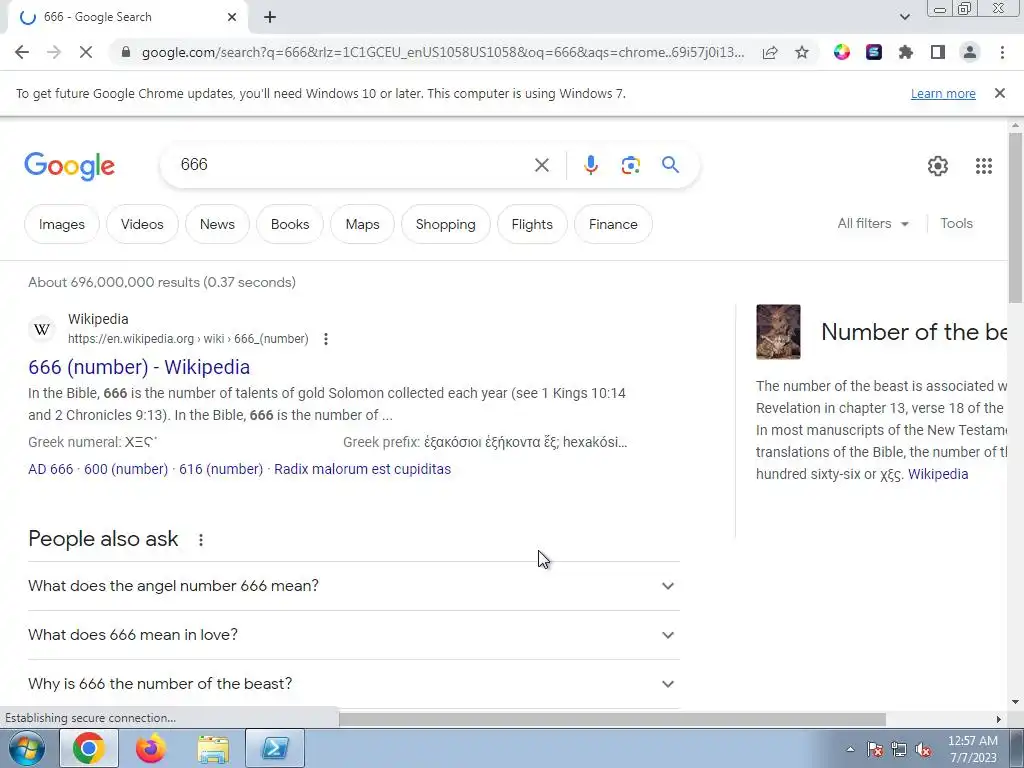This screenshot has height=768, width=1024.
Task: Search by voice microphone
Action: click(590, 165)
